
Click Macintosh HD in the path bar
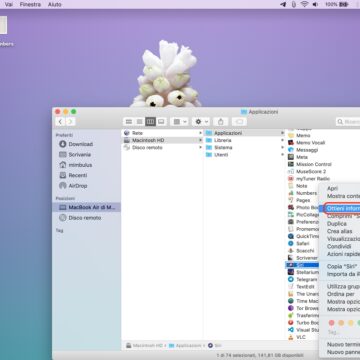point(145,346)
